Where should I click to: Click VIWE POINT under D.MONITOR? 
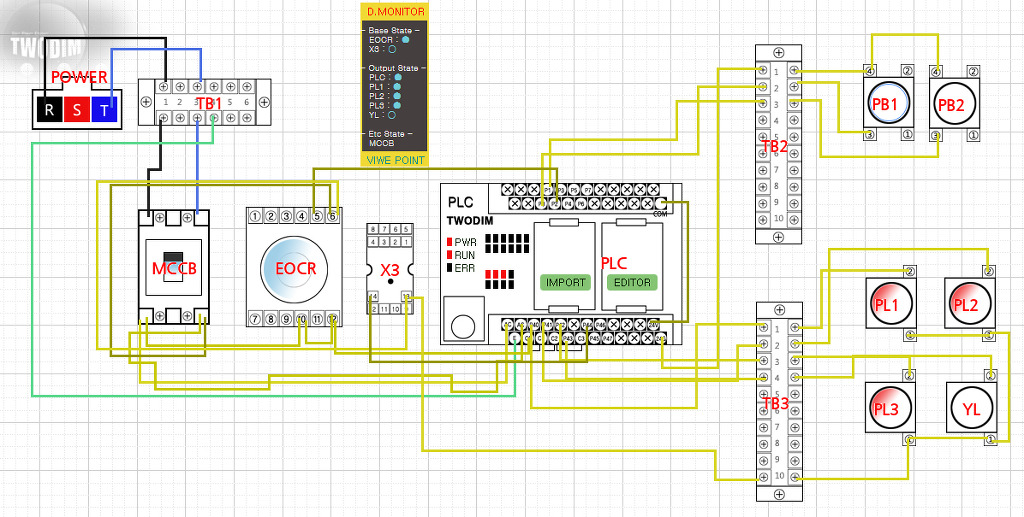395,160
